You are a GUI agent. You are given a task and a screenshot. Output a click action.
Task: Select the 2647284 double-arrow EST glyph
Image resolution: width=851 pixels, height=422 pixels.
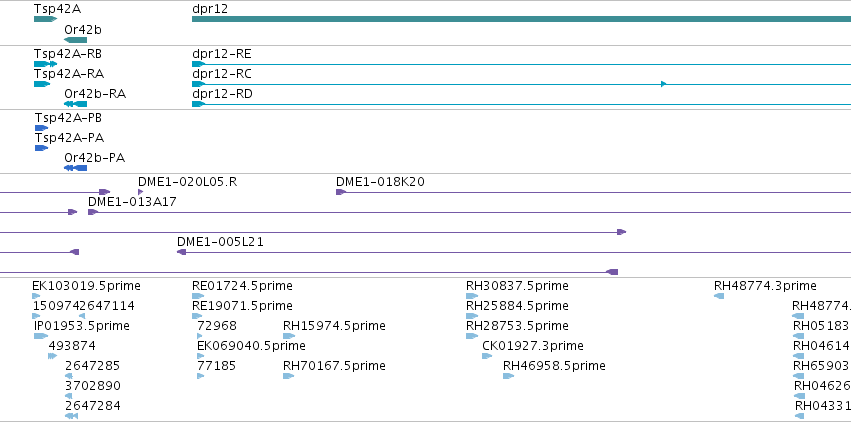pos(71,415)
